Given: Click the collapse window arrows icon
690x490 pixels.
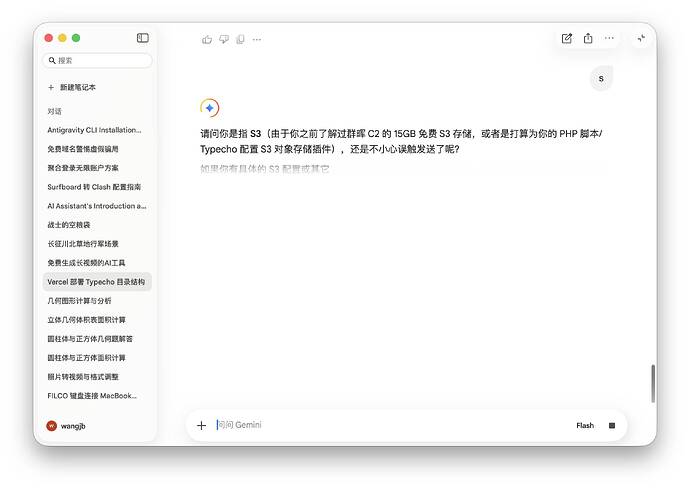Looking at the screenshot, I should click(x=641, y=39).
